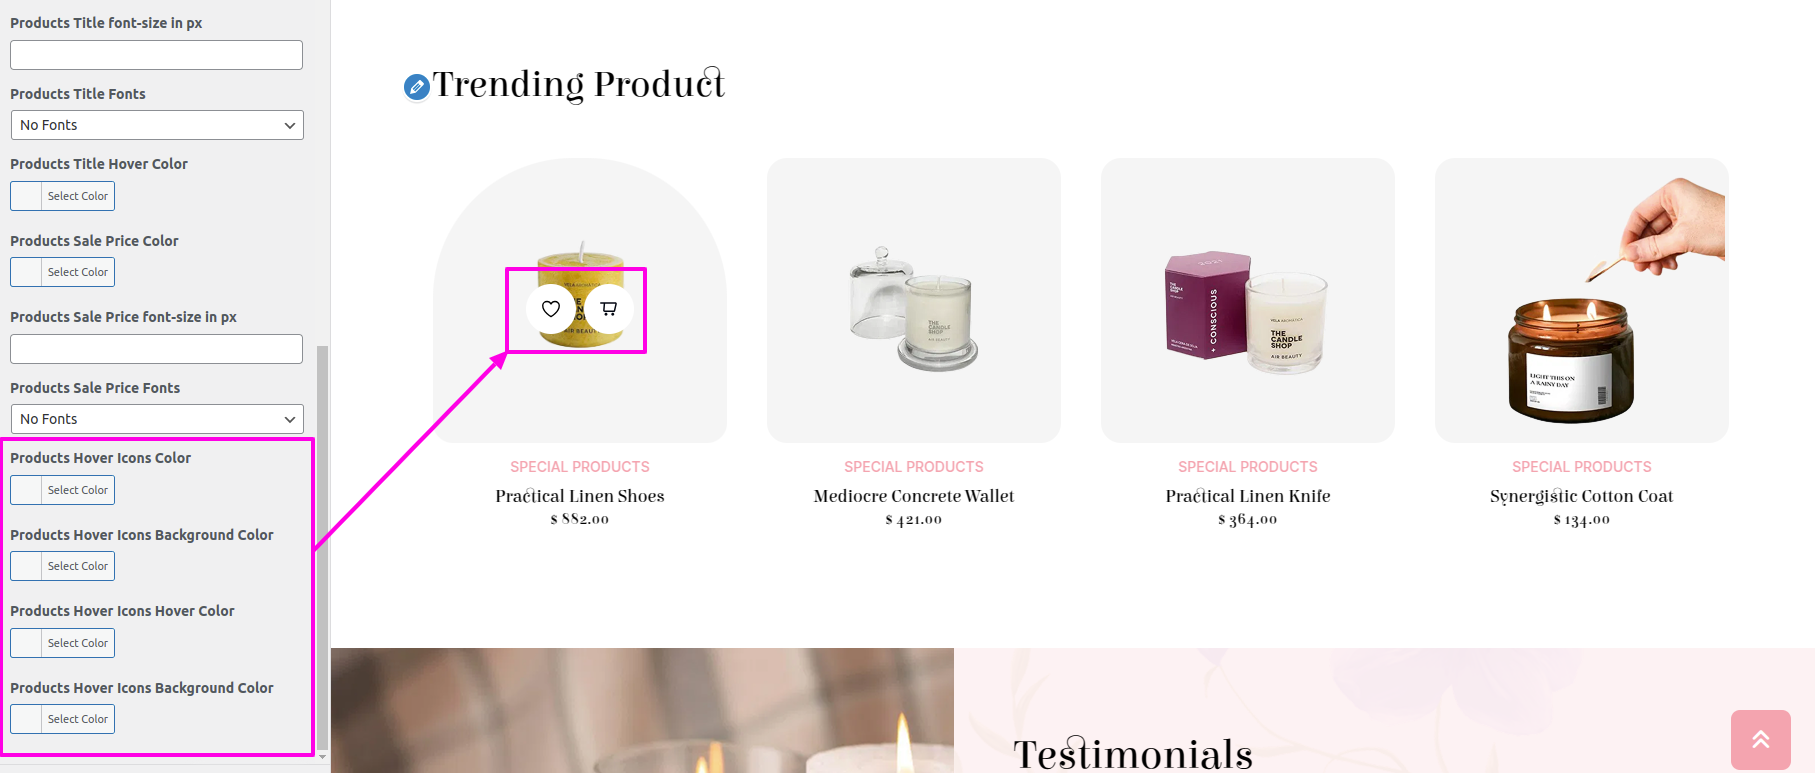Select Color for Products Hover Icons Hover Color
The height and width of the screenshot is (773, 1815).
tap(62, 643)
